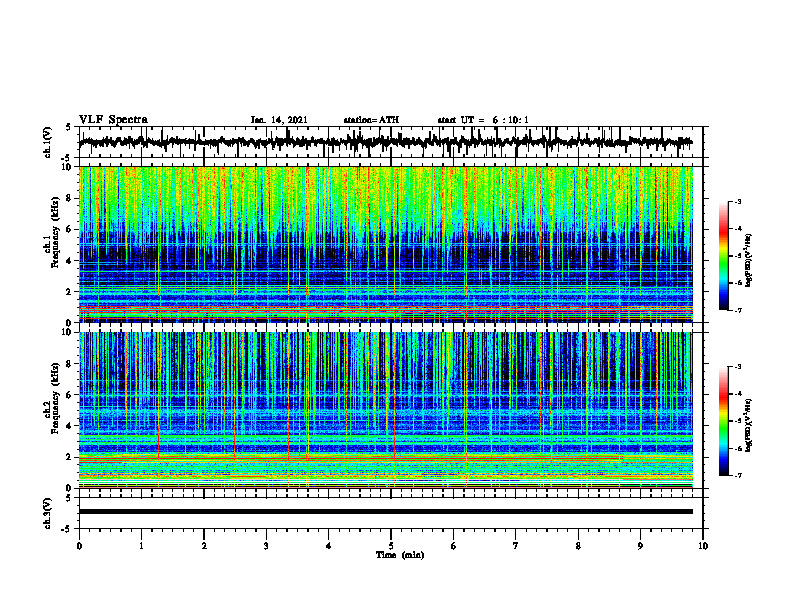Click the ch.1 "Frequency (kHz)" axis label

[55, 230]
